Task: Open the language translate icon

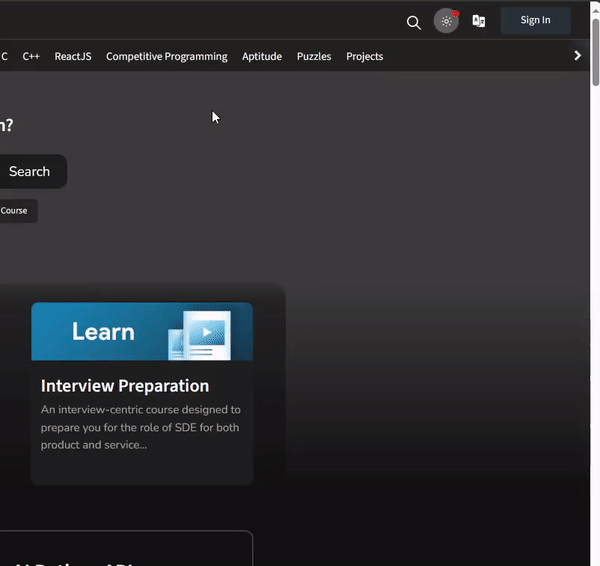Action: click(x=479, y=21)
